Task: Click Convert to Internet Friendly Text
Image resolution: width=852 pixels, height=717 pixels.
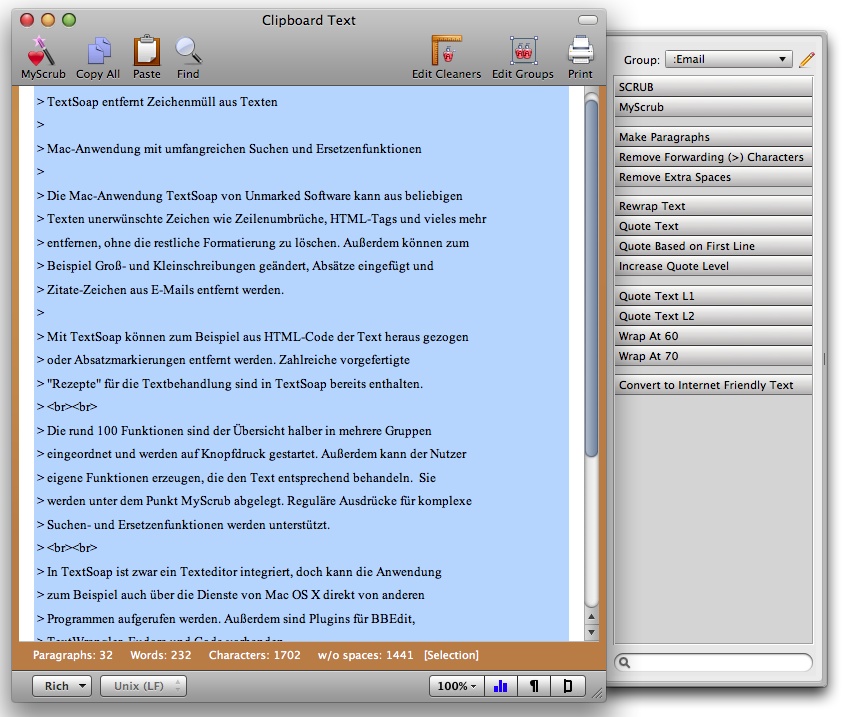Action: 712,385
